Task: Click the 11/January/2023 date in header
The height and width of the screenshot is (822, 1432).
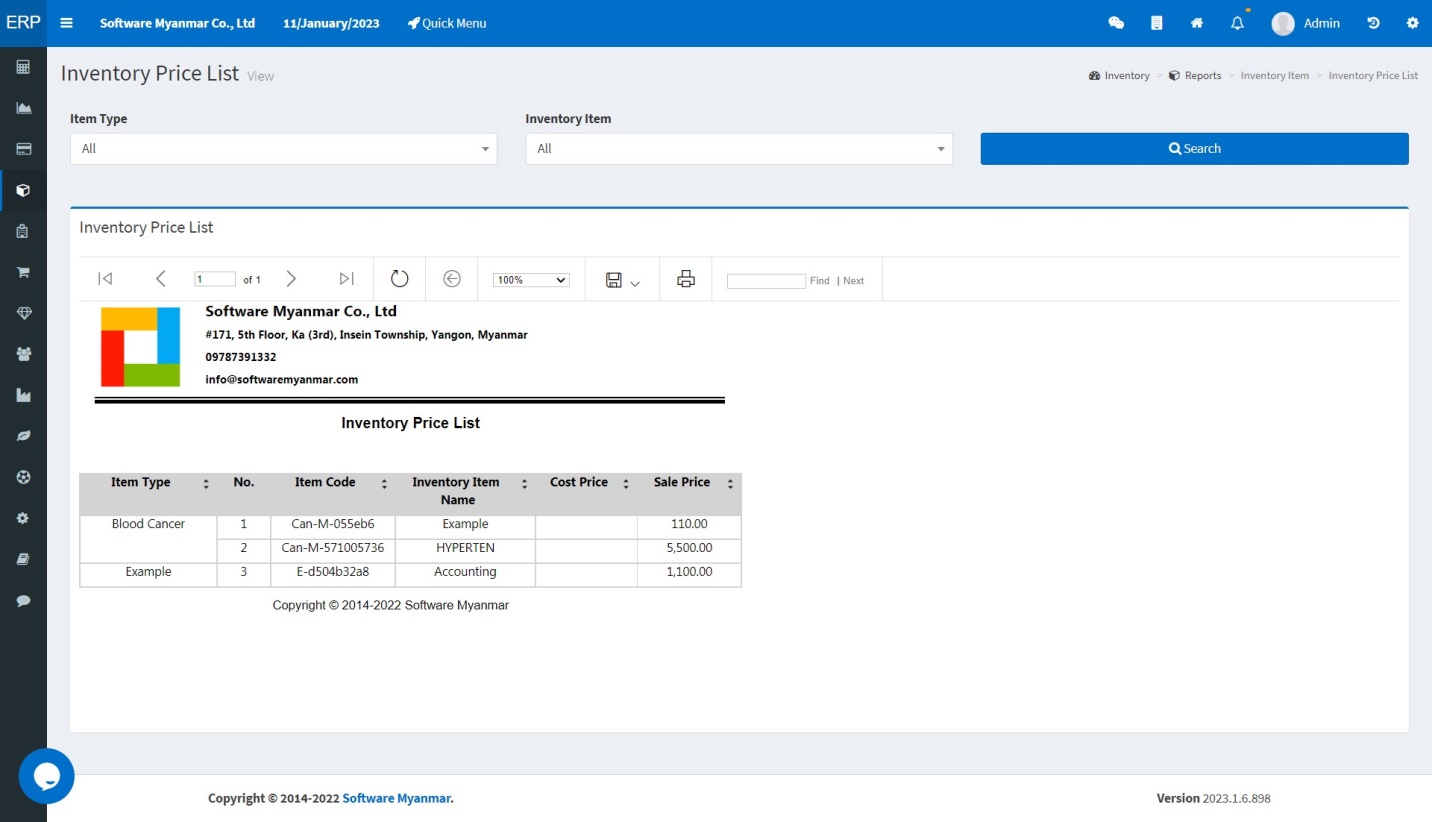Action: 331,23
